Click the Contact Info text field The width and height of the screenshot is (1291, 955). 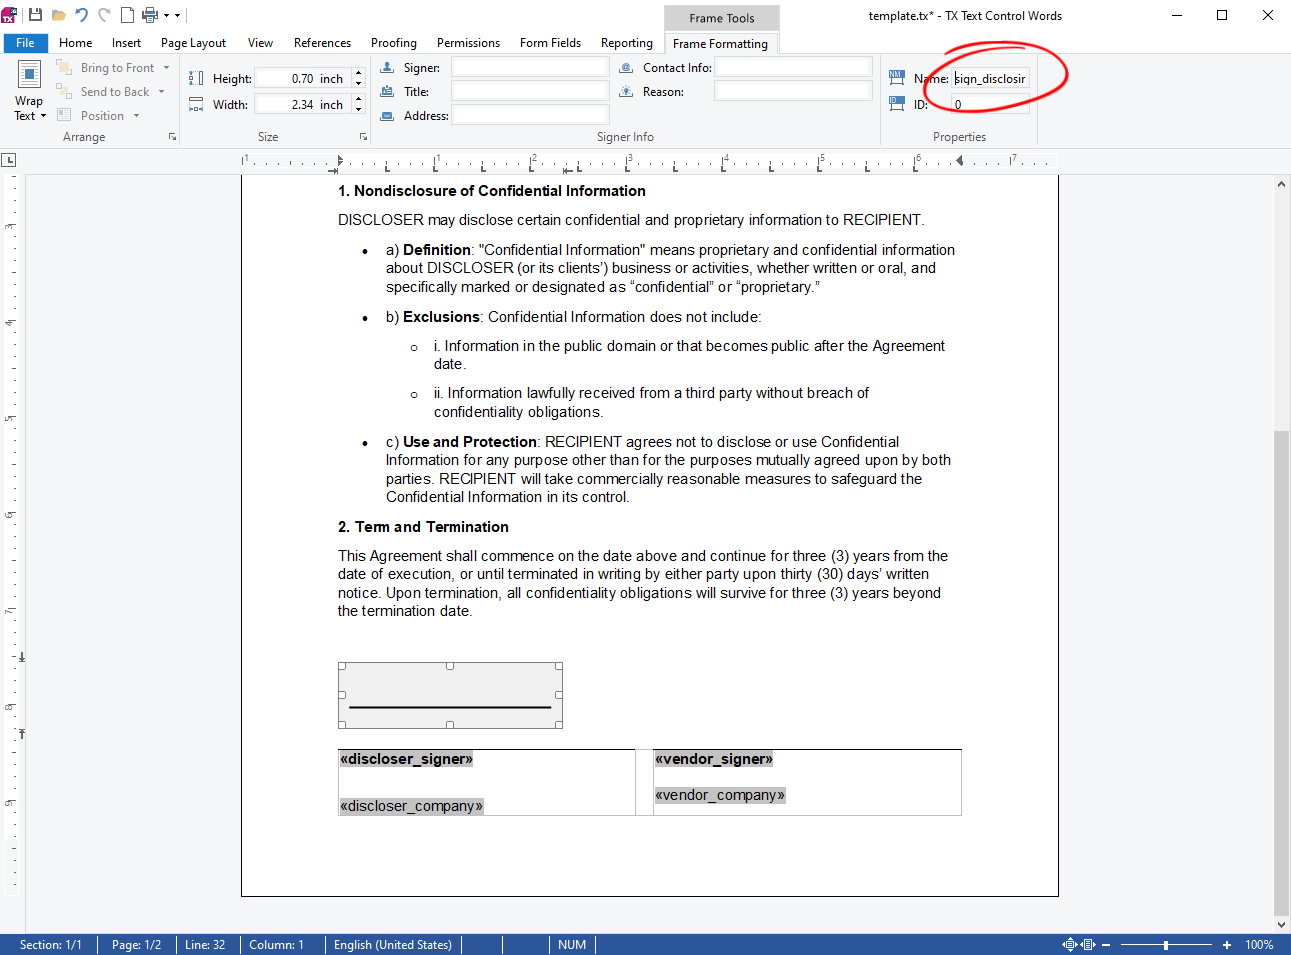coord(794,67)
